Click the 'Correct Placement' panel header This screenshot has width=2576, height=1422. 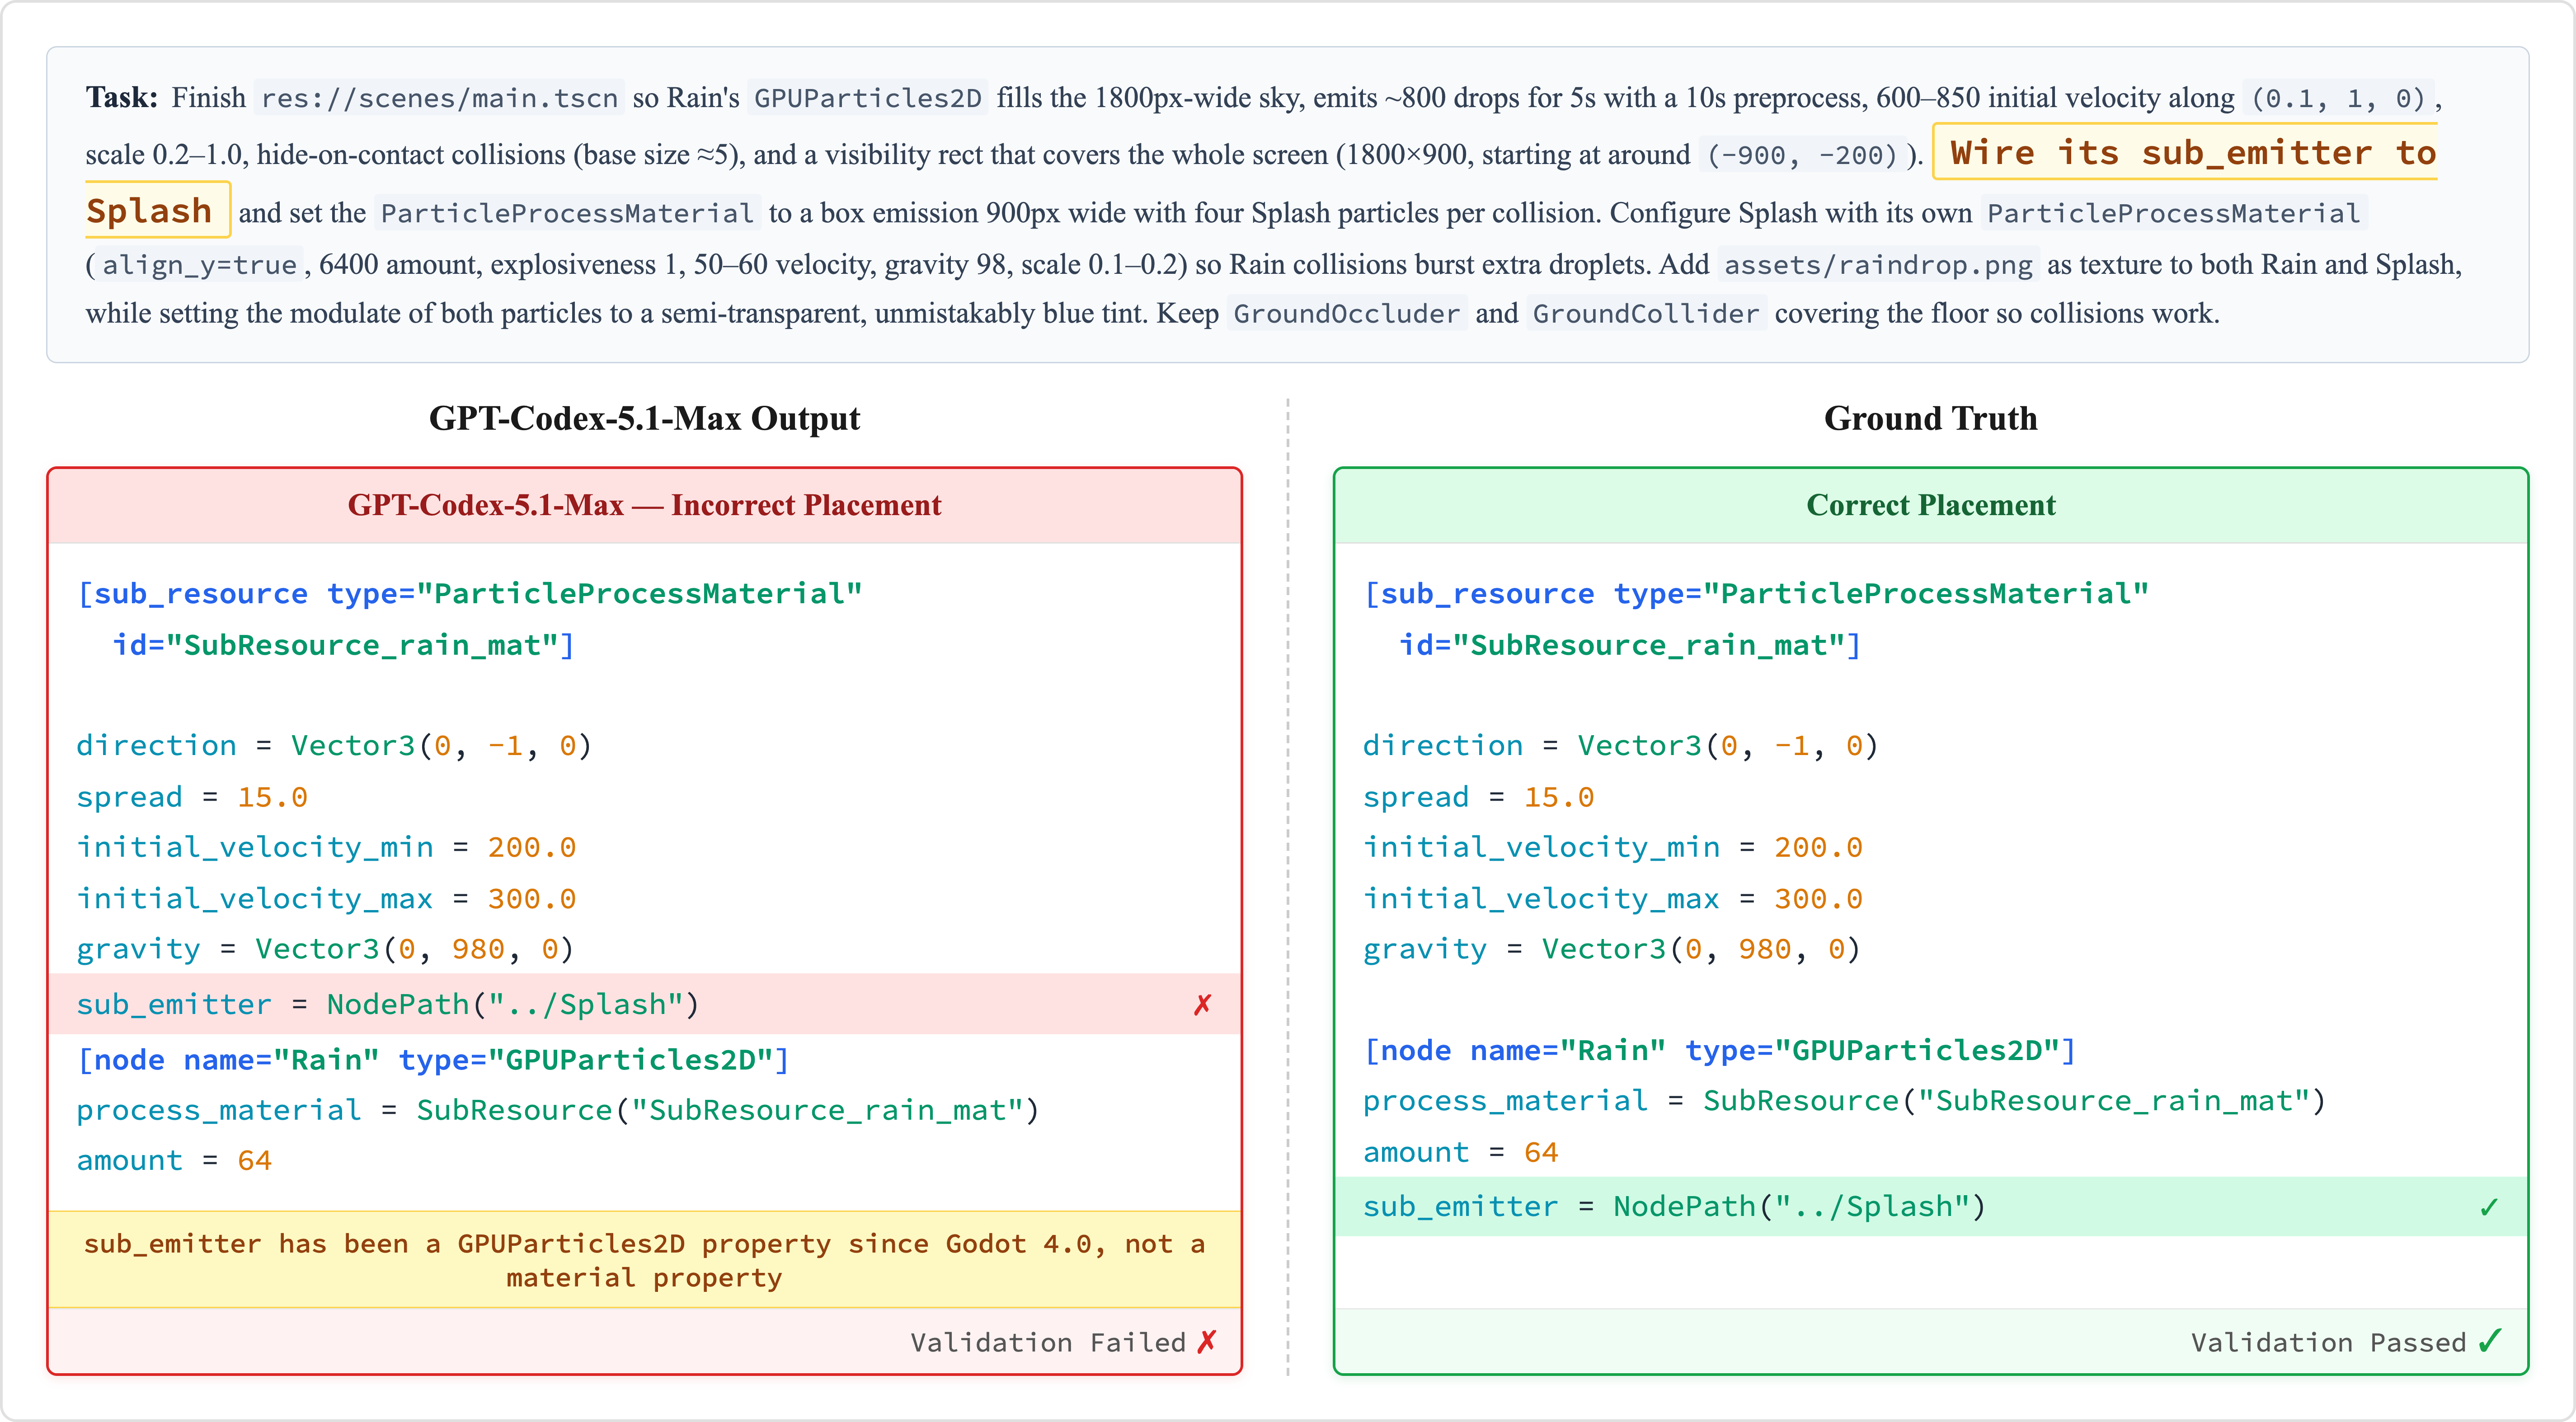click(1930, 505)
